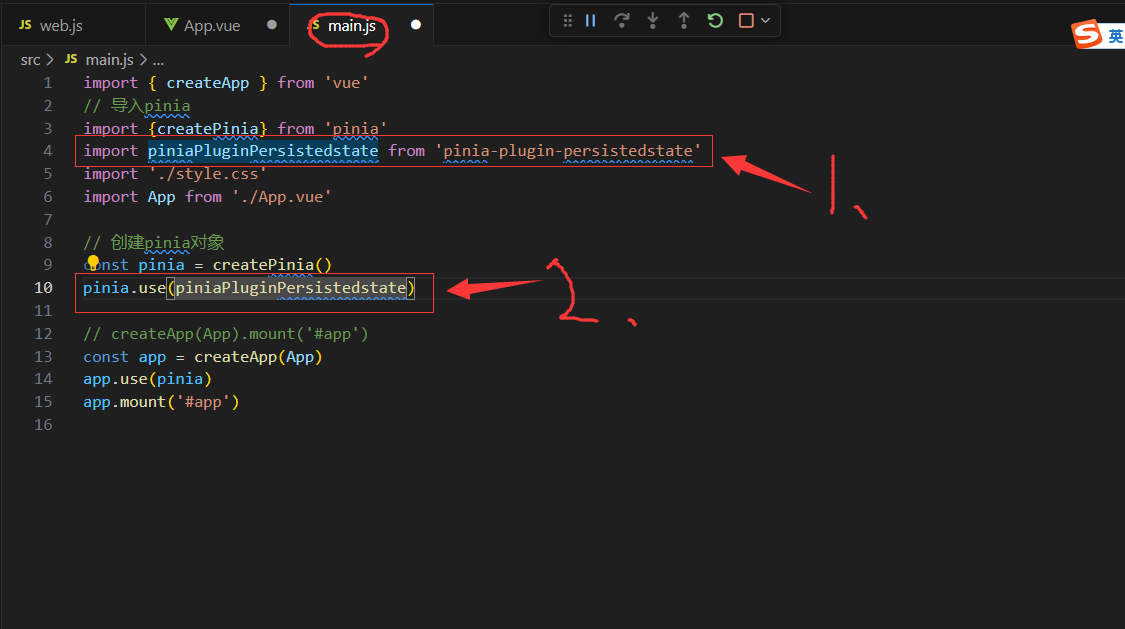Step into in debug toolbar
Screen dimensions: 1125x629
pyautogui.click(x=653, y=21)
